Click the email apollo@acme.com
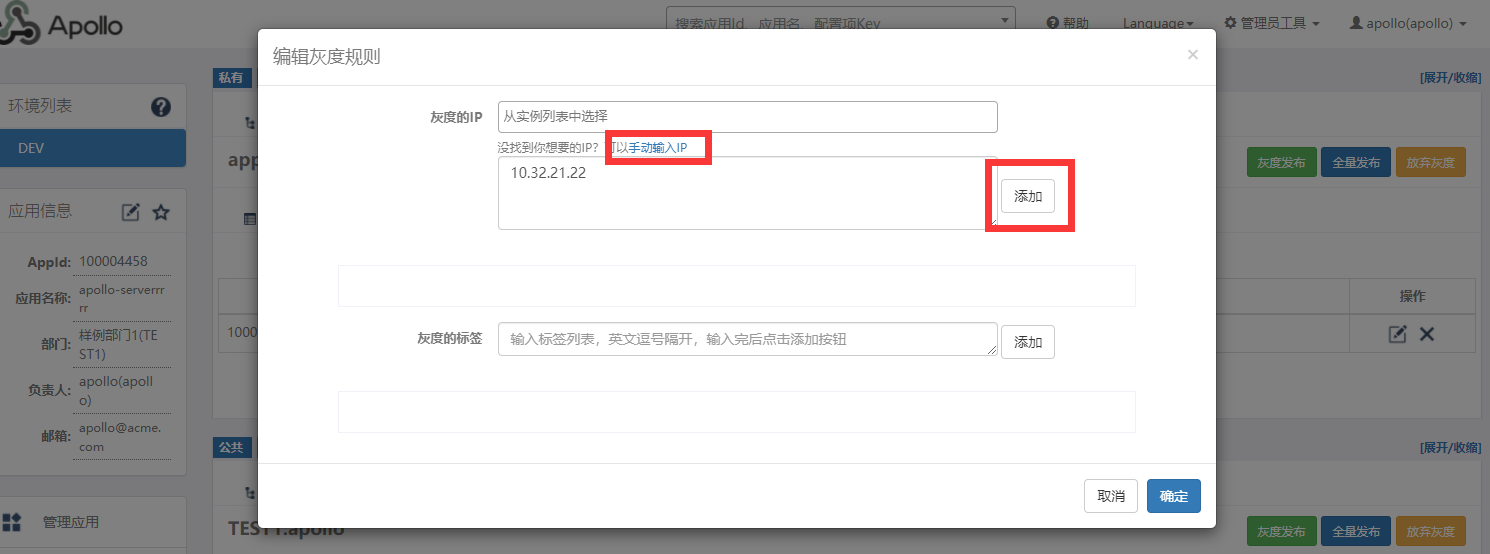 [x=119, y=437]
